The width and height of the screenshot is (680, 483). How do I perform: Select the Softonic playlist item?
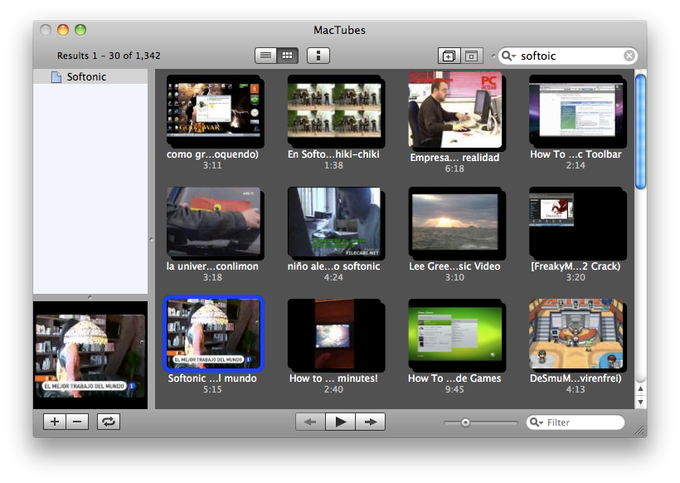click(90, 77)
